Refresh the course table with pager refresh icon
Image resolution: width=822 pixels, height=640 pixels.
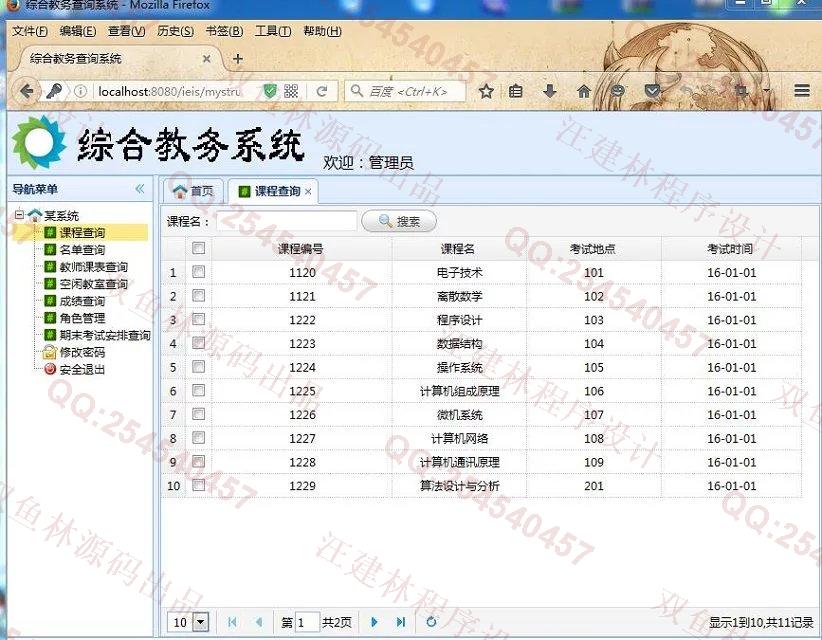(x=431, y=622)
